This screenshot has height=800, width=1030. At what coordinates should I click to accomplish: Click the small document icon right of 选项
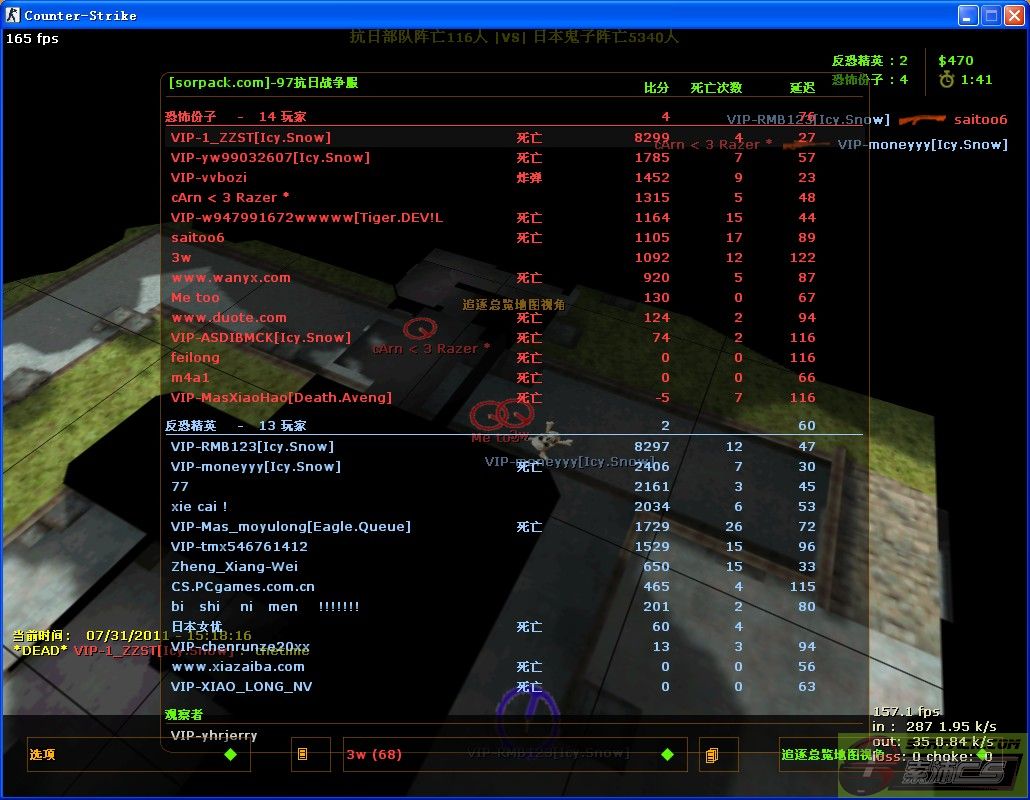310,755
